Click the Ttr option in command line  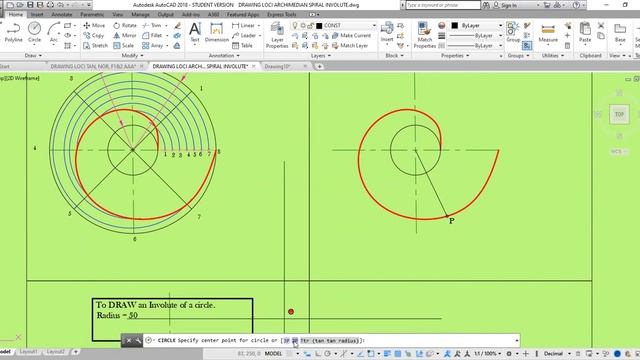[x=329, y=340]
